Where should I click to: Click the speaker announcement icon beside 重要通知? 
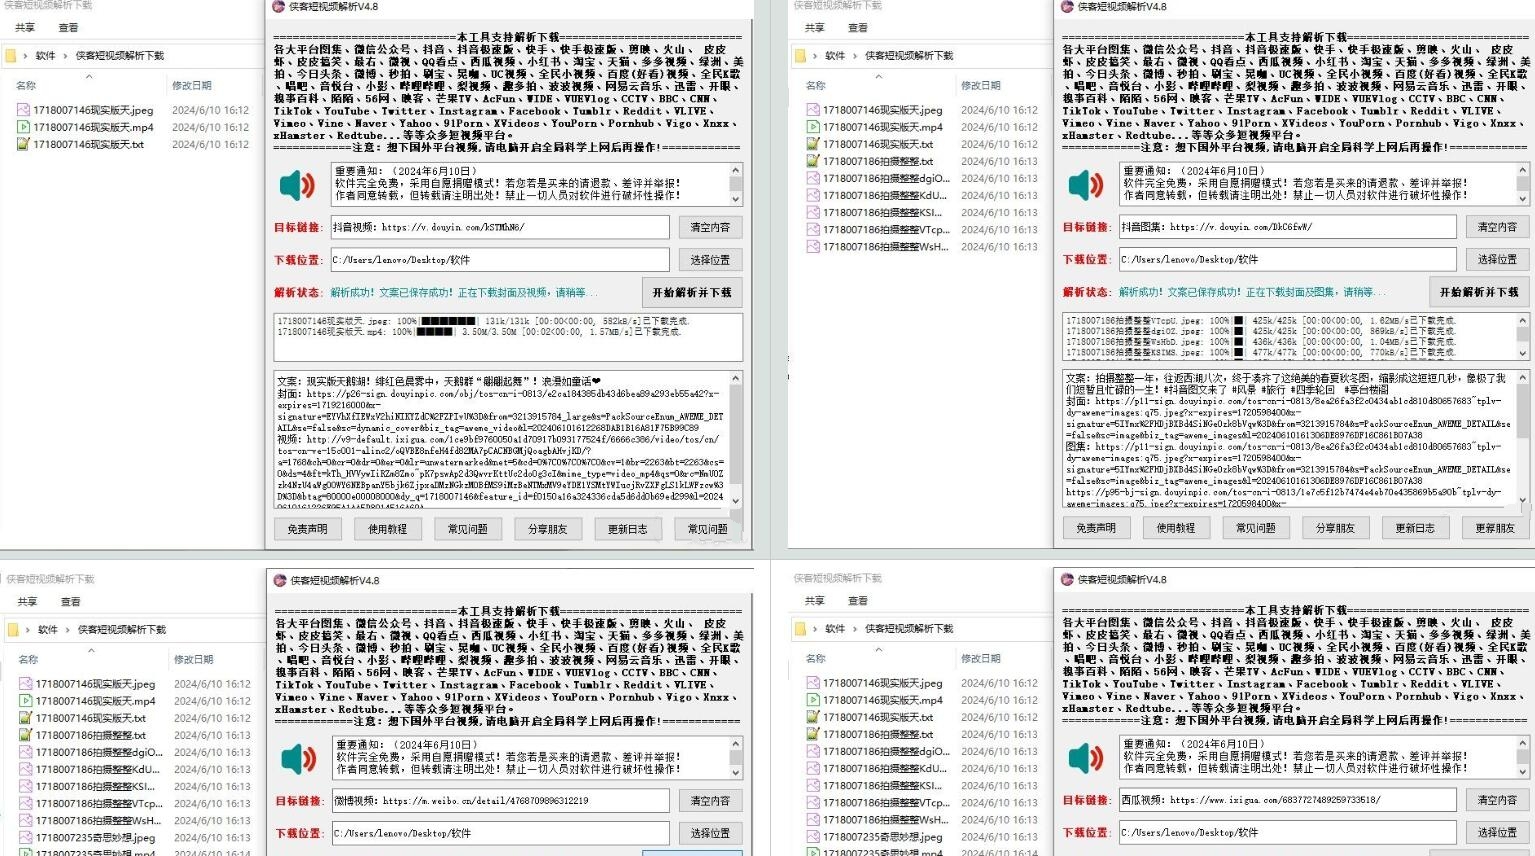296,185
